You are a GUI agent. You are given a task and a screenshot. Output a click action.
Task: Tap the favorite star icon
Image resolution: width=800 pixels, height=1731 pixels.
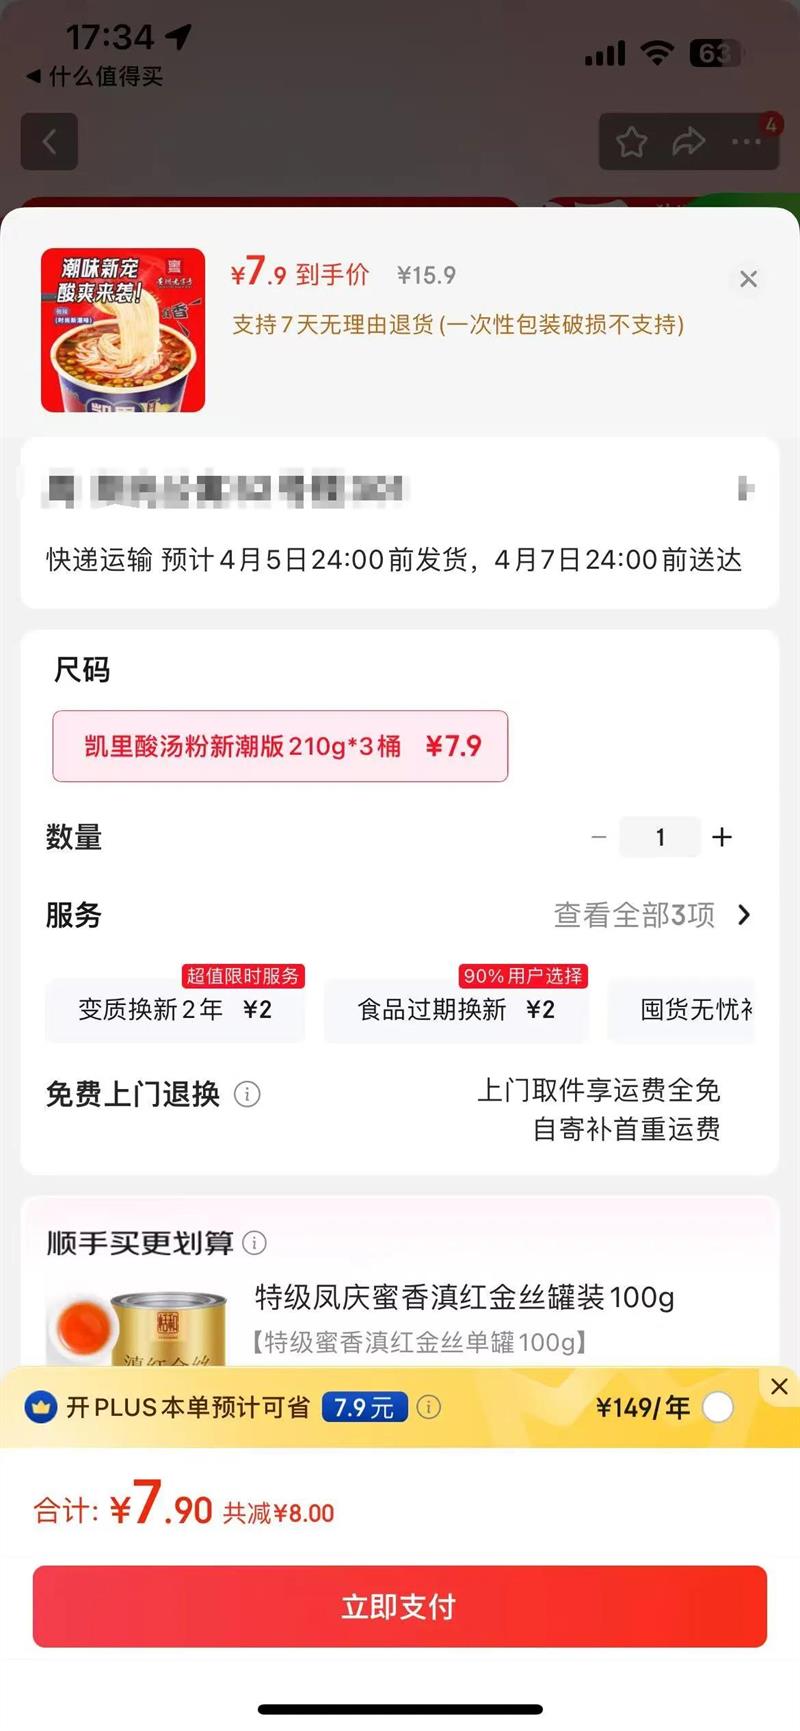point(631,142)
